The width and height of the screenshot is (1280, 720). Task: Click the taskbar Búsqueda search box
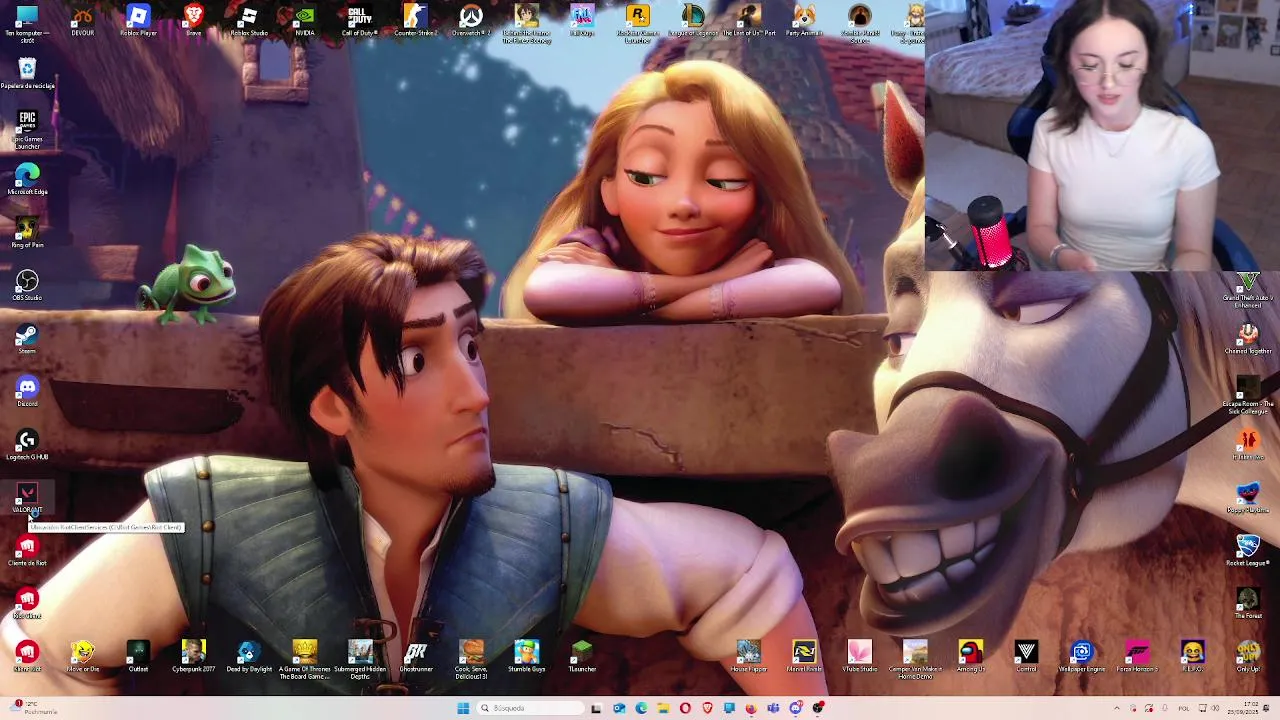point(528,708)
